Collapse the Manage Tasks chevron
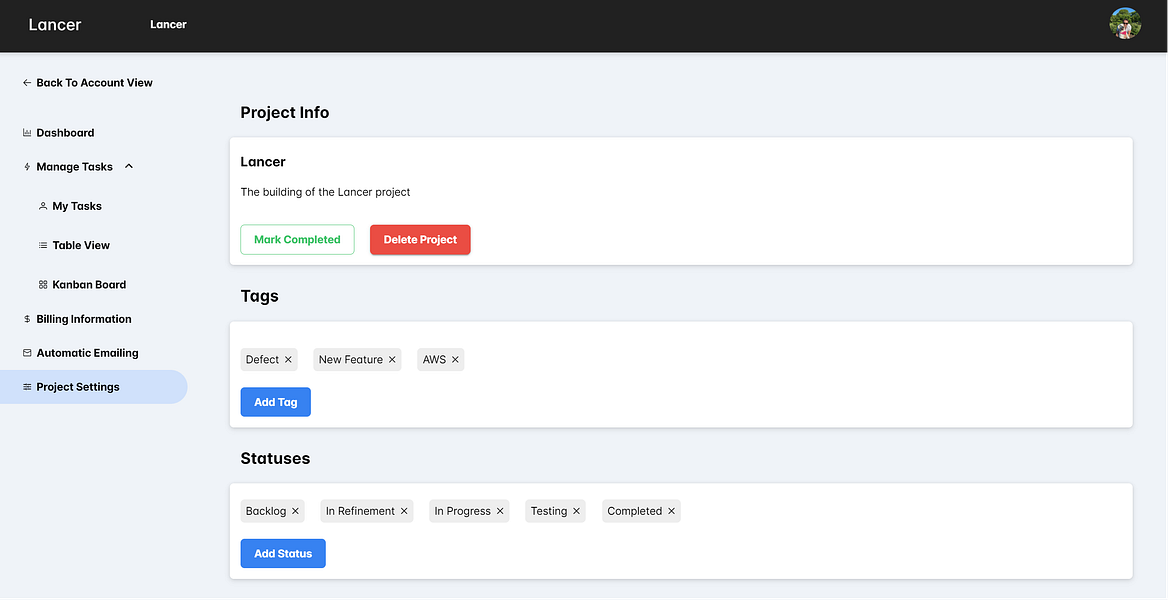The height and width of the screenshot is (600, 1168). tap(129, 166)
